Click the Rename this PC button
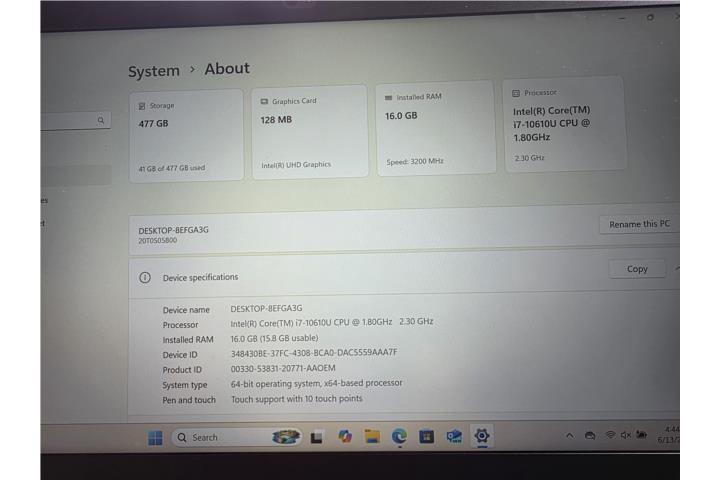Screen dimensions: 720x480 639,224
